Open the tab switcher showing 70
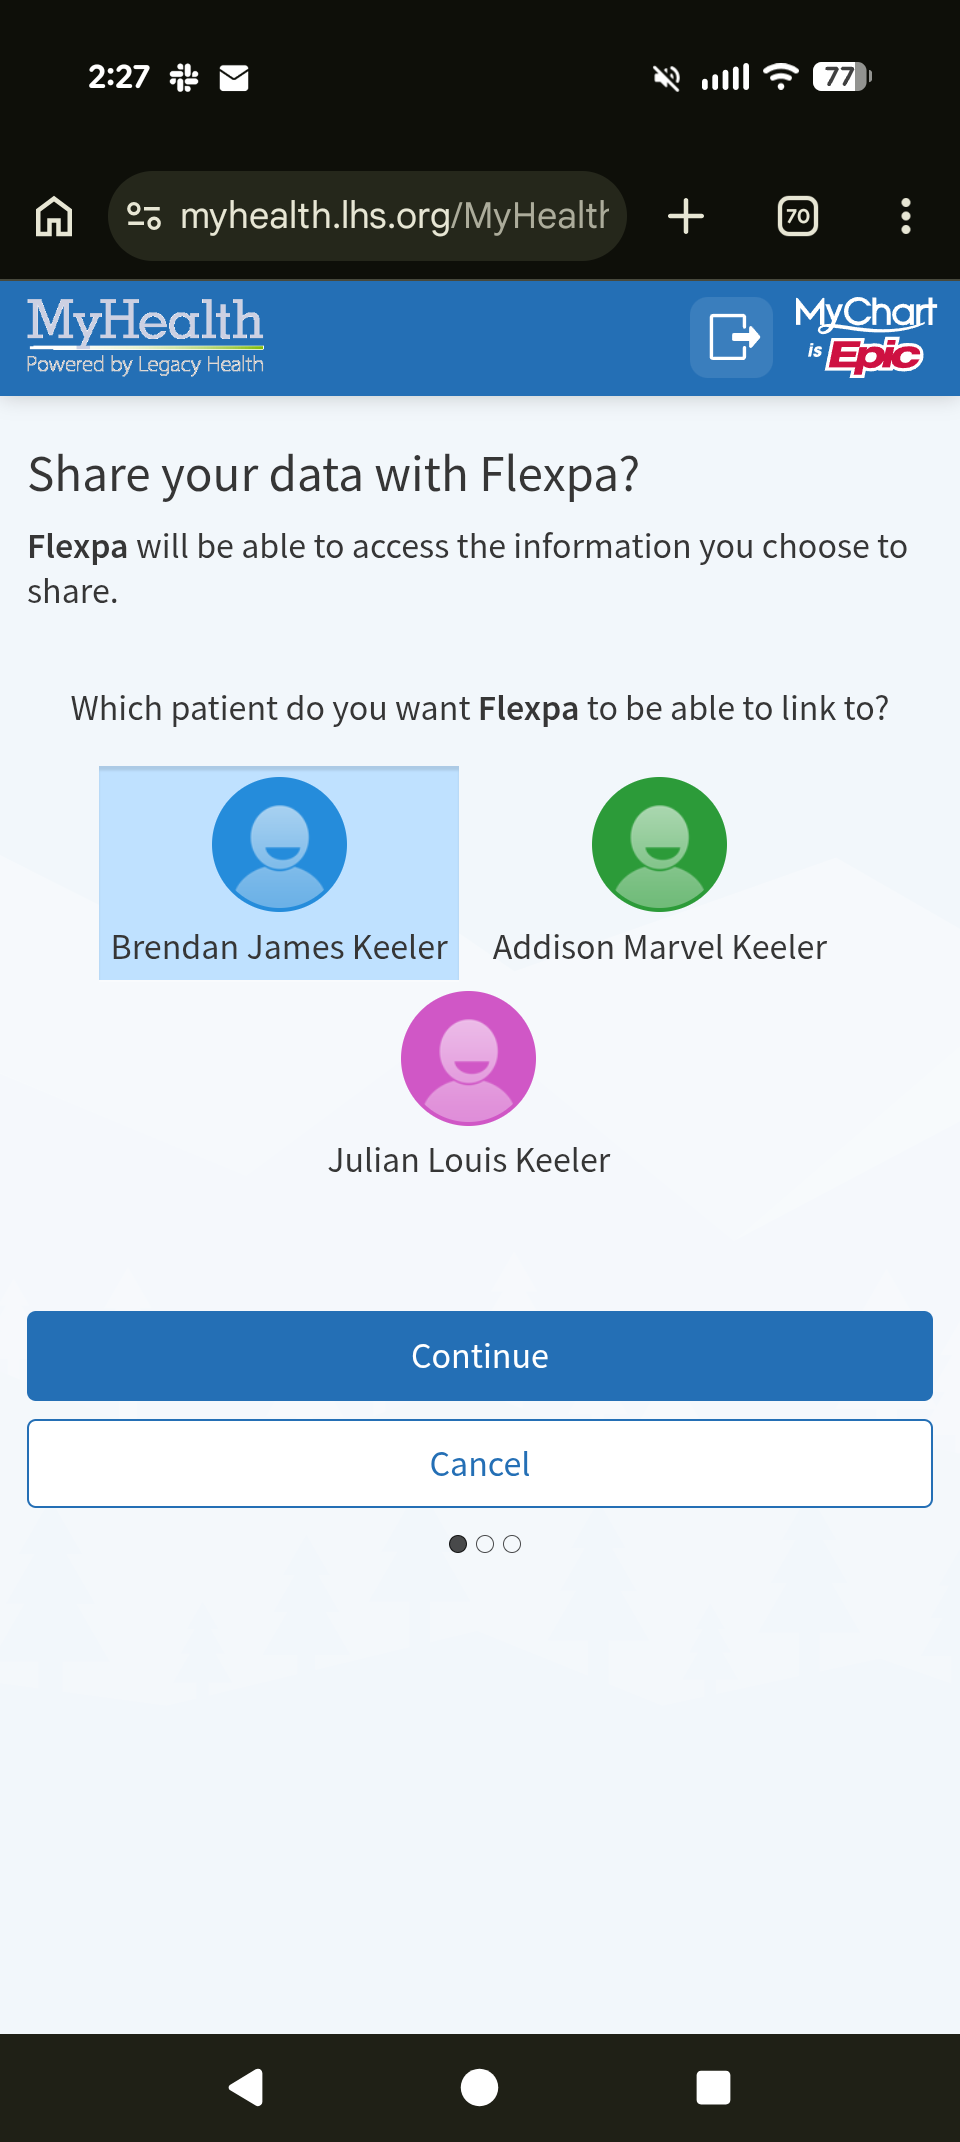Viewport: 960px width, 2142px height. (x=798, y=216)
